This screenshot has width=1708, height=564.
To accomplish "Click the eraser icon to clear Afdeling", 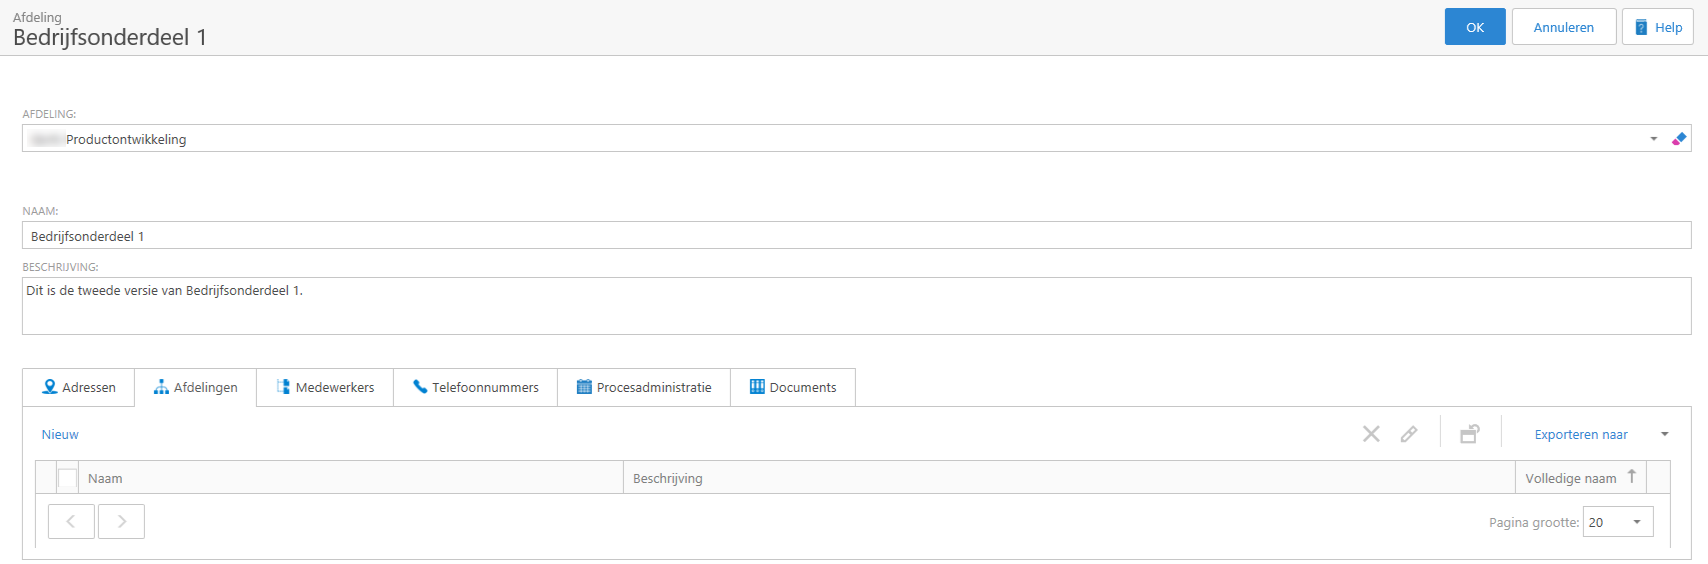I will 1679,139.
